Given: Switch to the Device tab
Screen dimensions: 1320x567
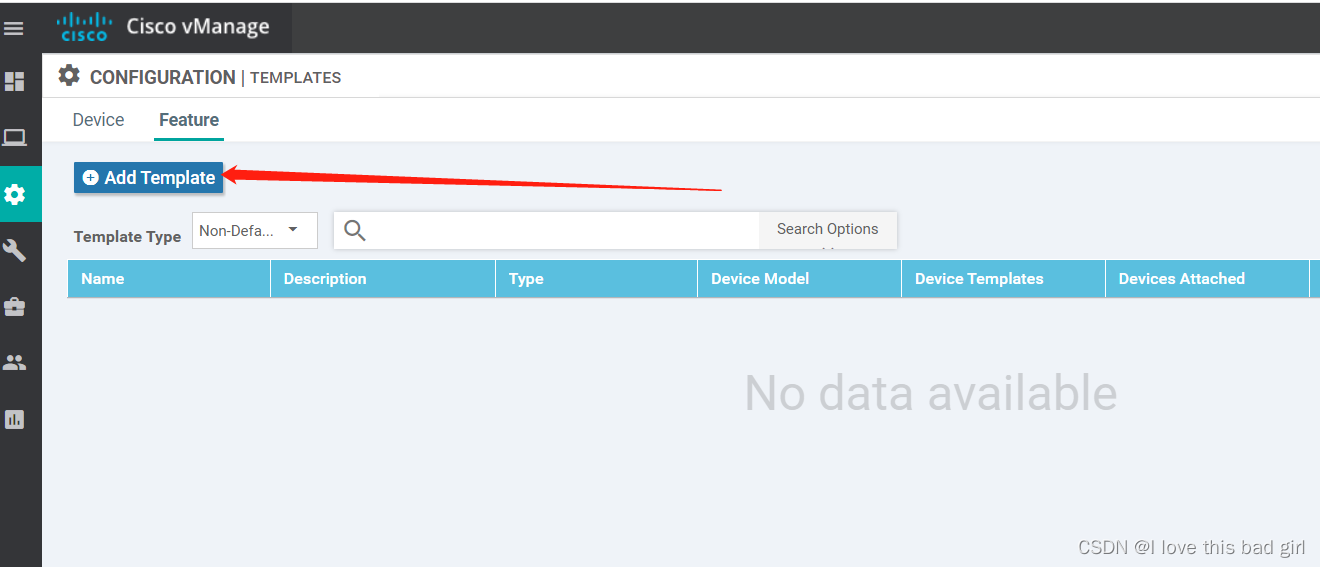Looking at the screenshot, I should tap(98, 120).
